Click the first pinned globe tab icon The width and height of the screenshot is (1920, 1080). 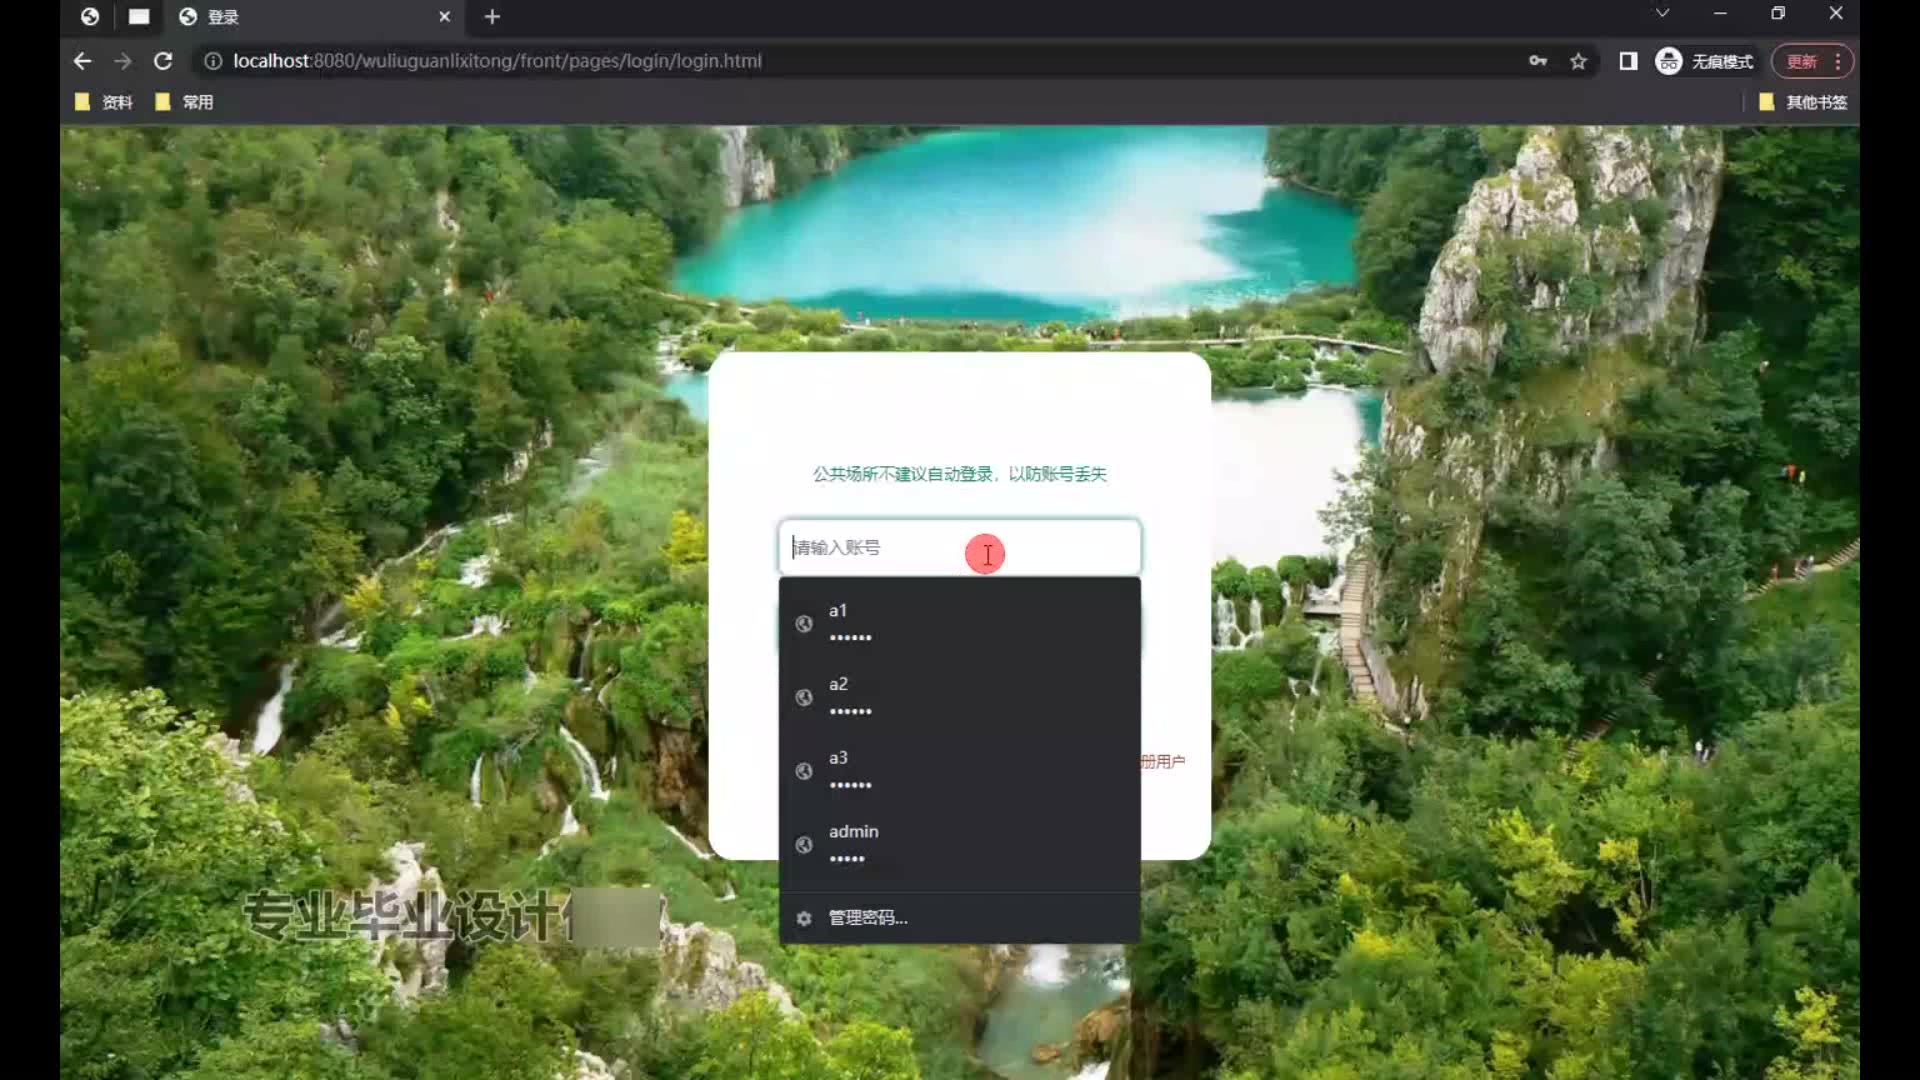tap(90, 17)
